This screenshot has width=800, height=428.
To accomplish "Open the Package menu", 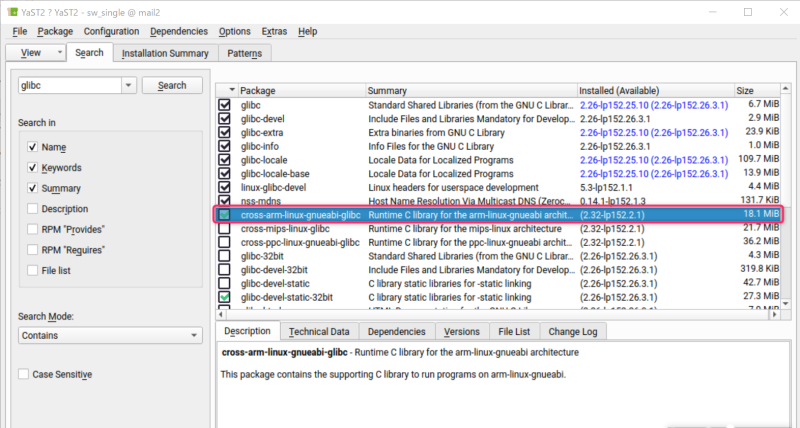I will click(55, 31).
